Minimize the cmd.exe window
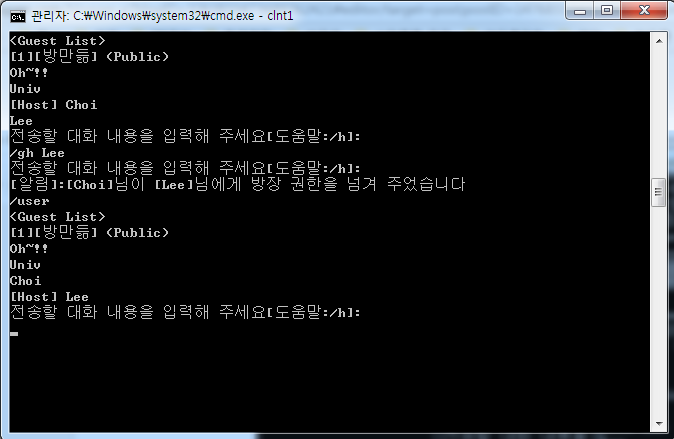674x439 pixels. (x=579, y=11)
